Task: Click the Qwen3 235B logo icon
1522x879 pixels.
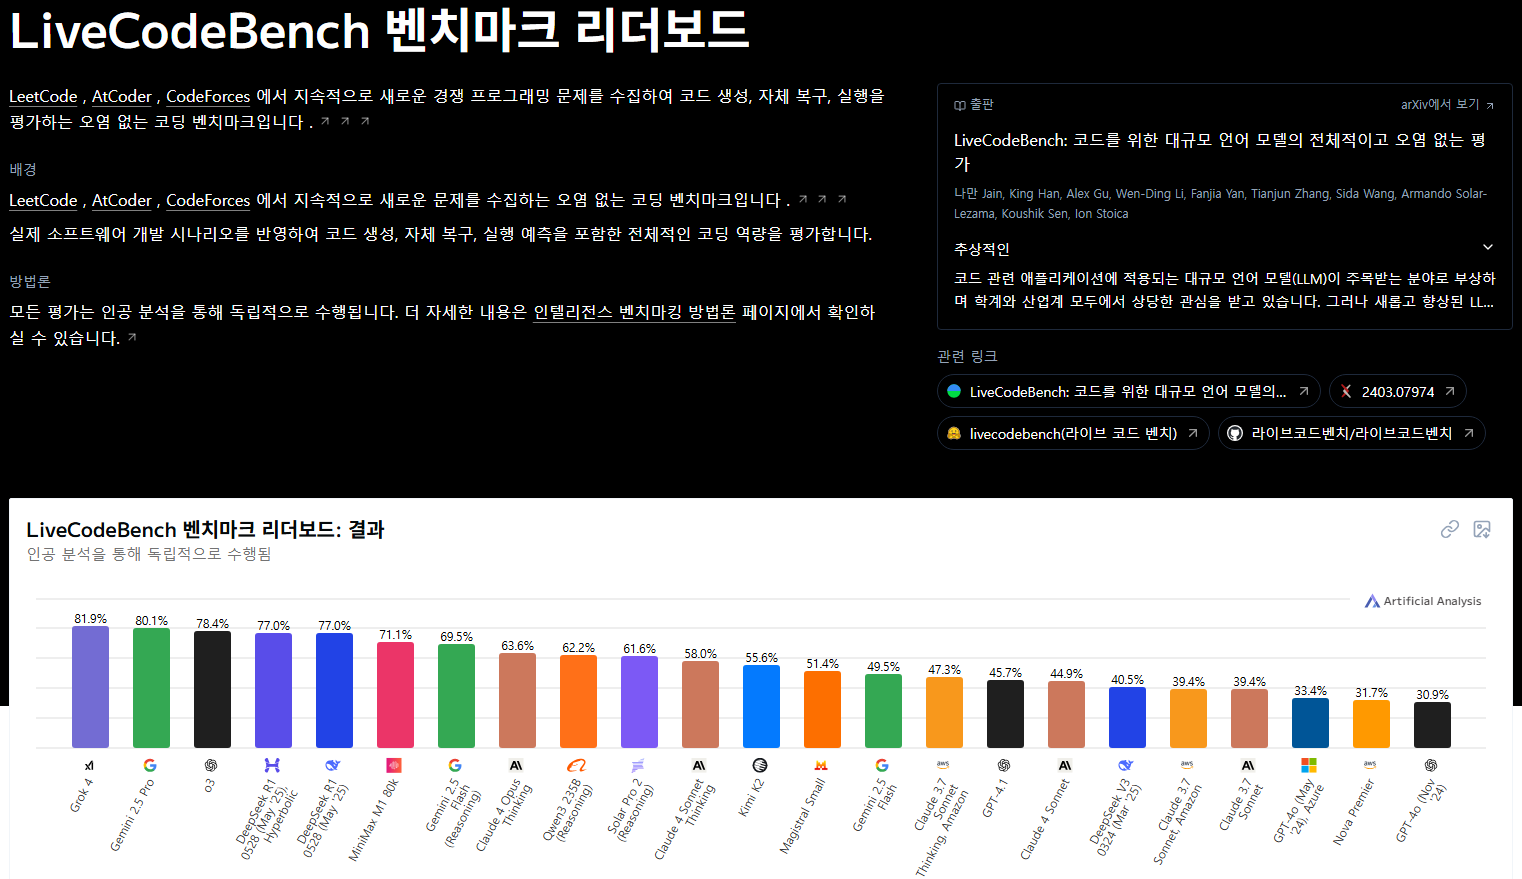Action: pos(577,765)
